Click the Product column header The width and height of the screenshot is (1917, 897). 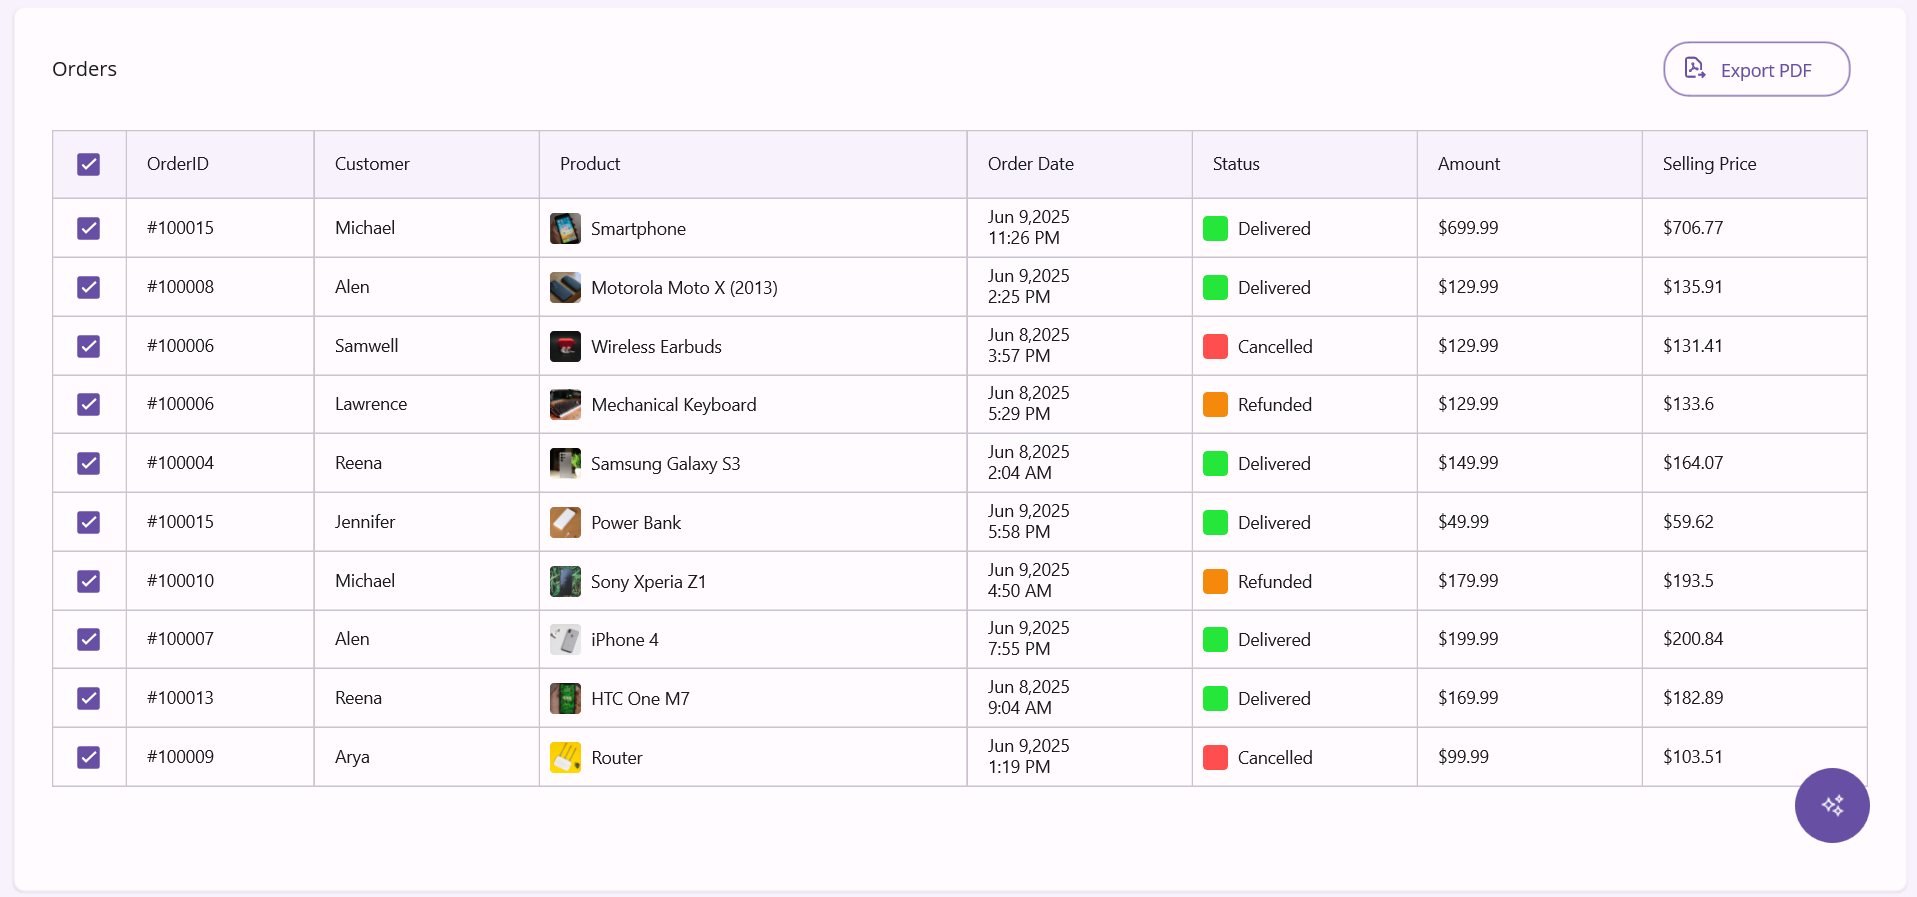pos(753,164)
